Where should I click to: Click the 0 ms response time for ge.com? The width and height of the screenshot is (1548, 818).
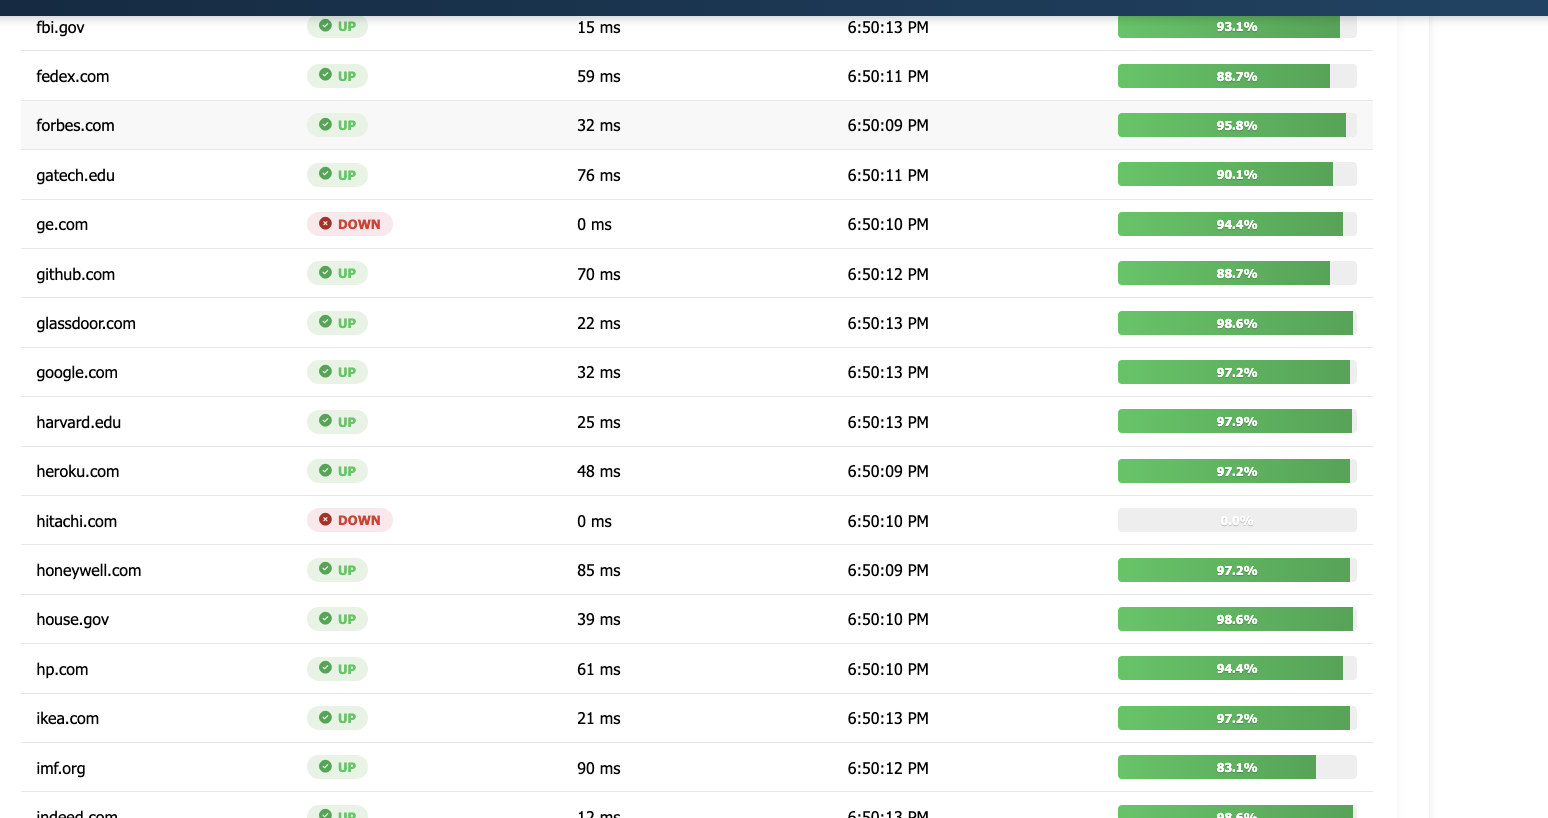pyautogui.click(x=594, y=224)
